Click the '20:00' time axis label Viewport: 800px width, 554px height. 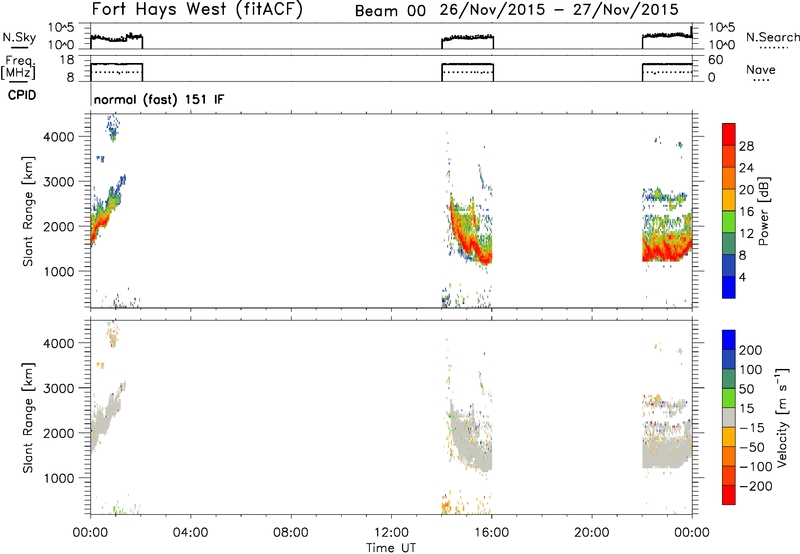tap(591, 533)
